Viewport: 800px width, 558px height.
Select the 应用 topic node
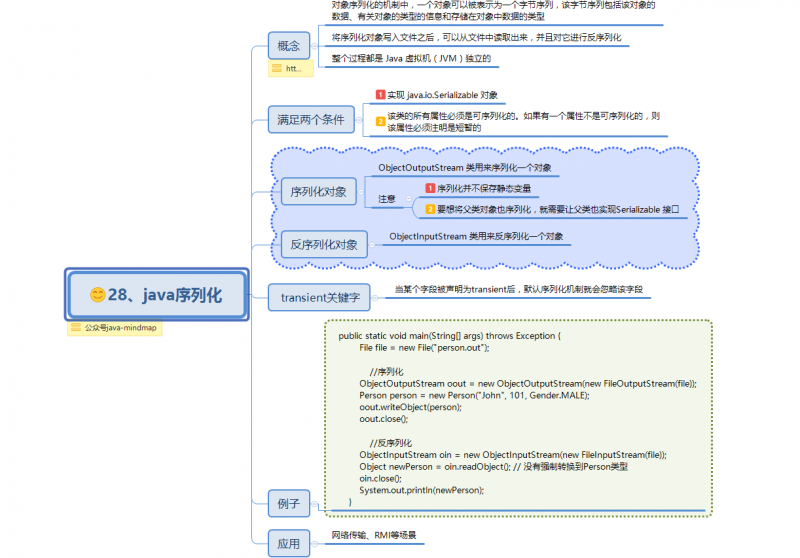[x=289, y=544]
